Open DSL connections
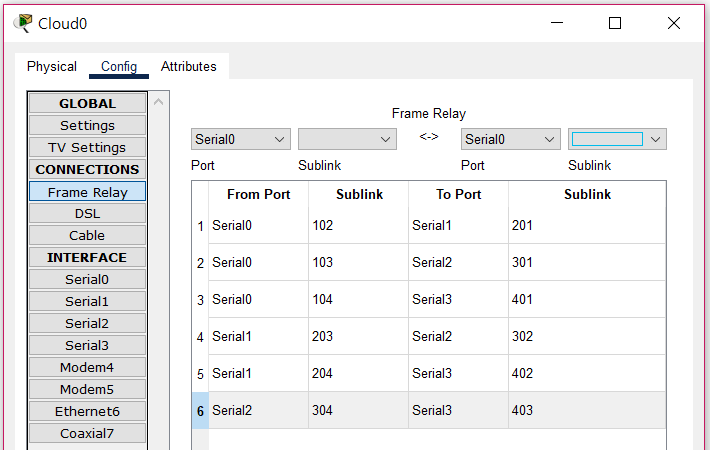 click(87, 213)
